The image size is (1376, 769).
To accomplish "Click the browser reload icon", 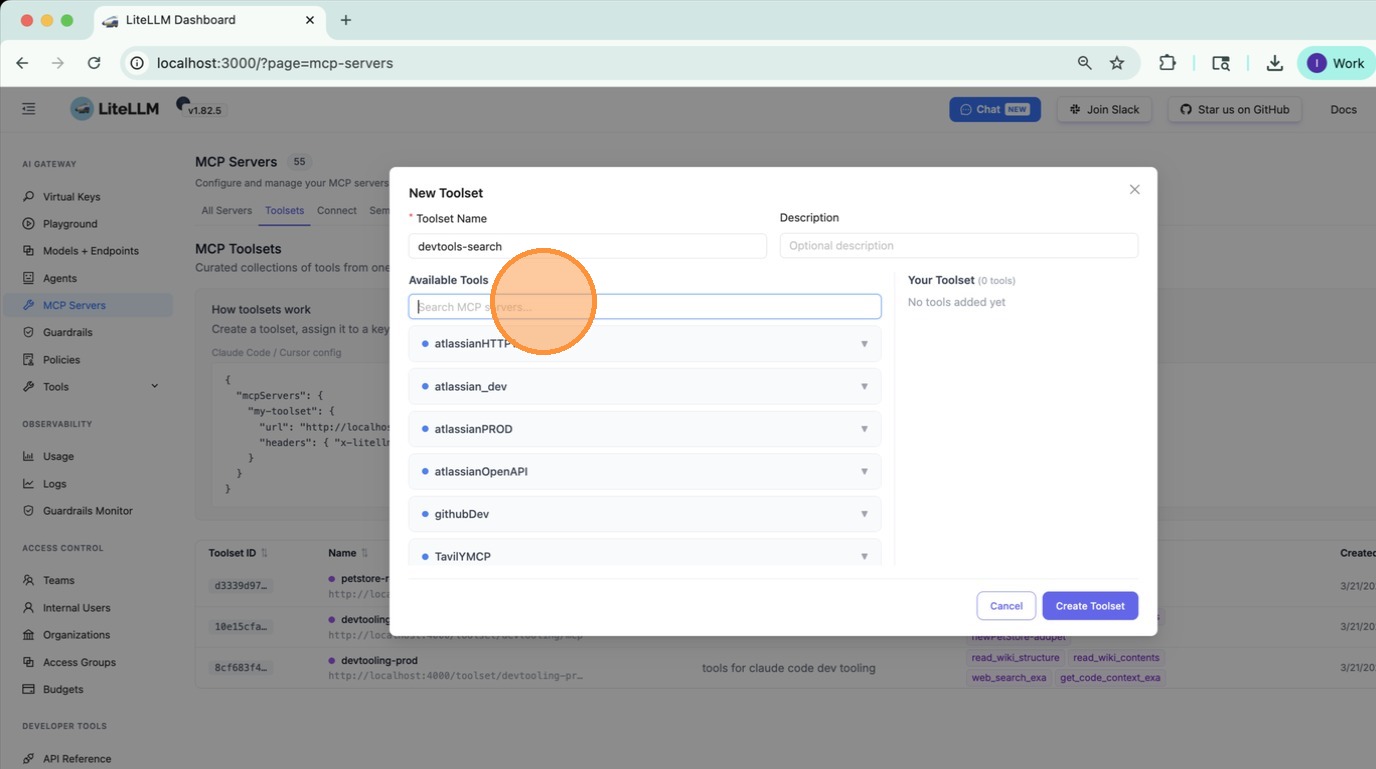I will click(94, 63).
